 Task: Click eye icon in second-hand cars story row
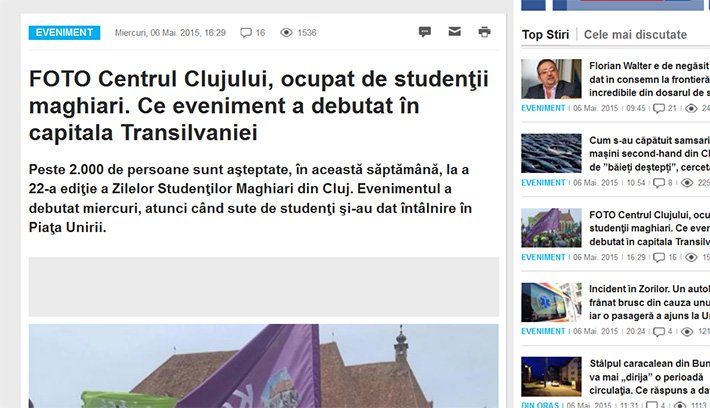tap(687, 182)
